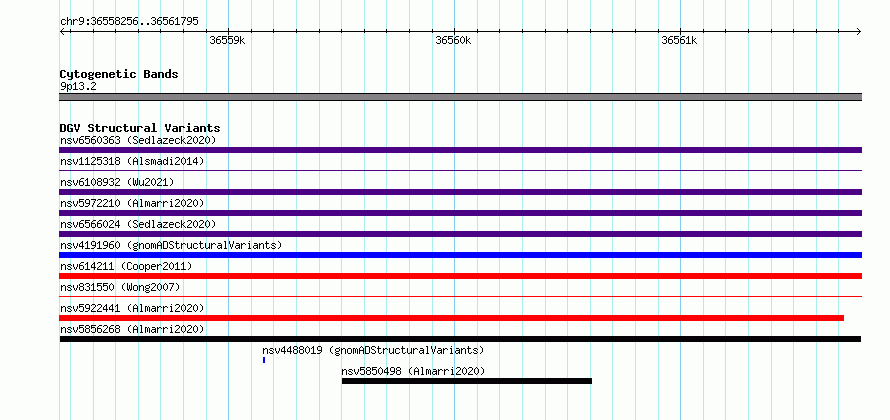Click the 36559k ruler position
This screenshot has height=420, width=890.
click(227, 40)
